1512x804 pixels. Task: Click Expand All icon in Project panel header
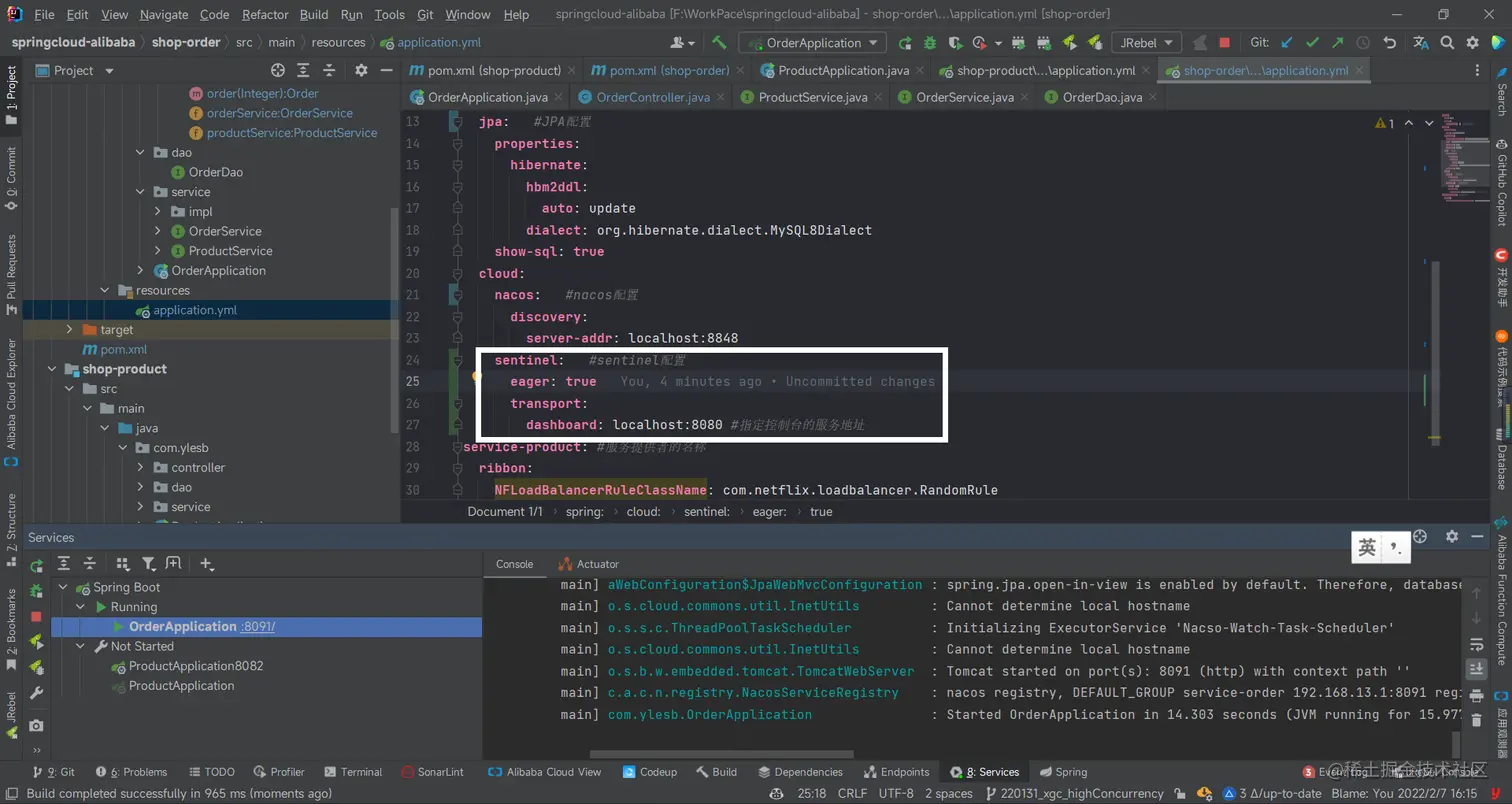304,71
